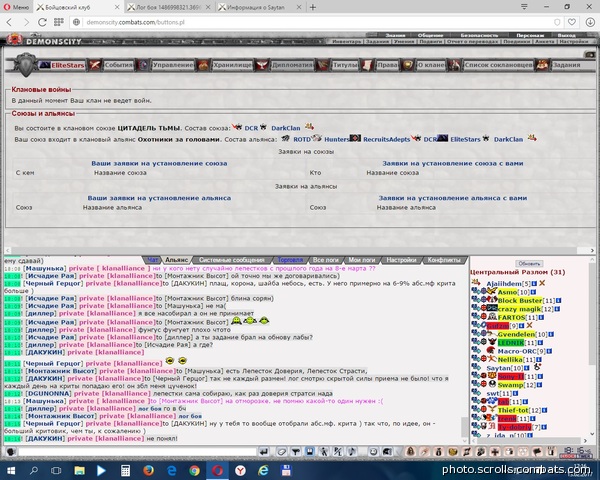Open Opera tab grid speed dial icon
The width and height of the screenshot is (600, 480).
pyautogui.click(x=59, y=22)
